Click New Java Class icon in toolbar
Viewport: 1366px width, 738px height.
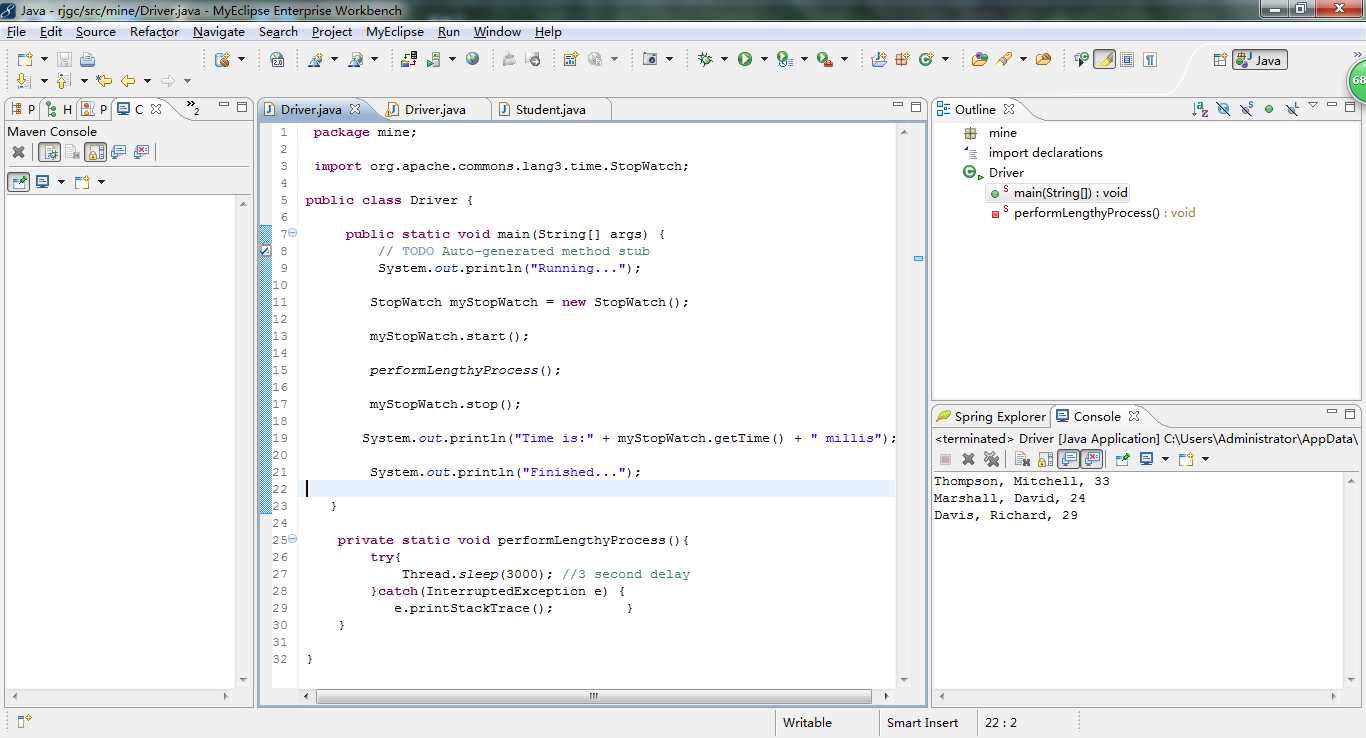(928, 60)
